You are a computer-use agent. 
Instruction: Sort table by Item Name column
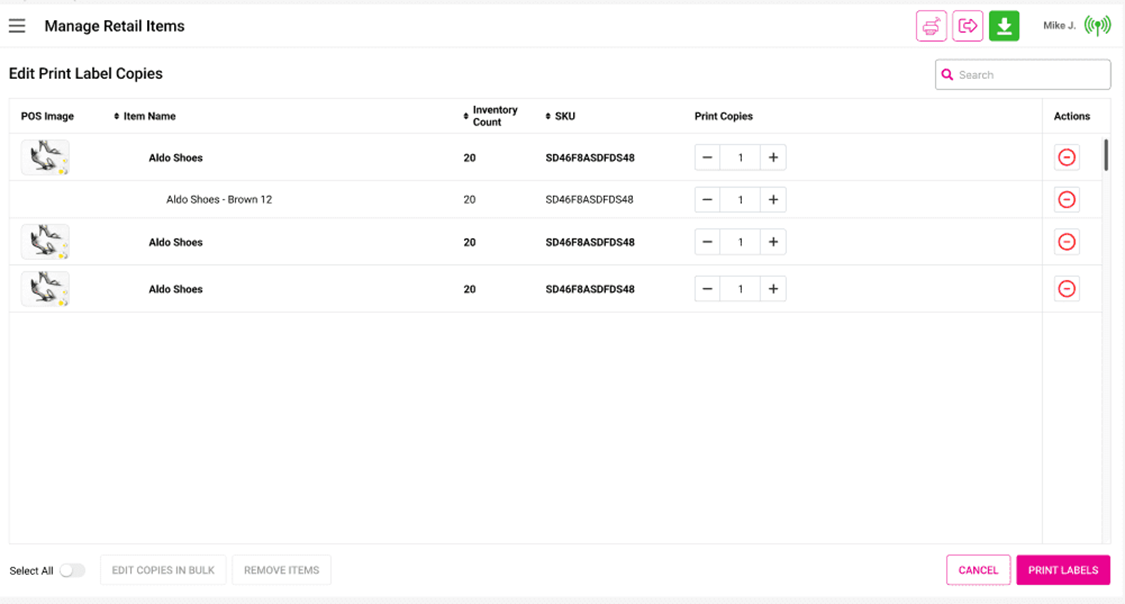(148, 116)
